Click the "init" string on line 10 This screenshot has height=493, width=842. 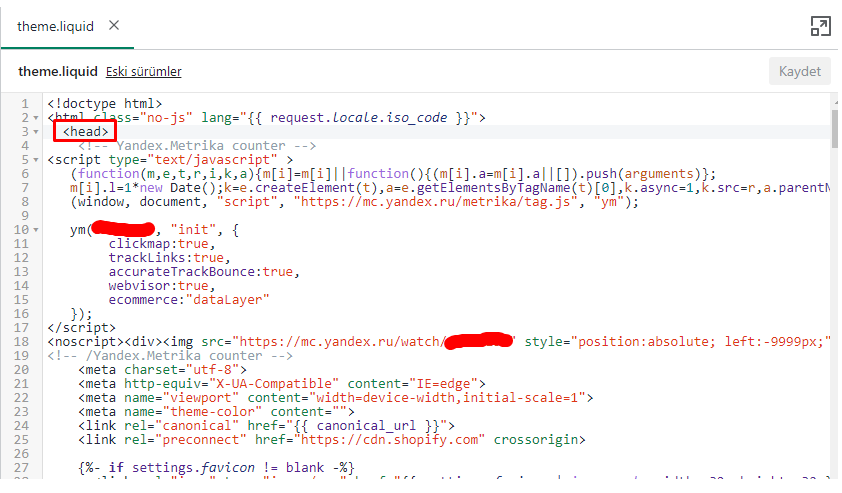click(x=193, y=230)
